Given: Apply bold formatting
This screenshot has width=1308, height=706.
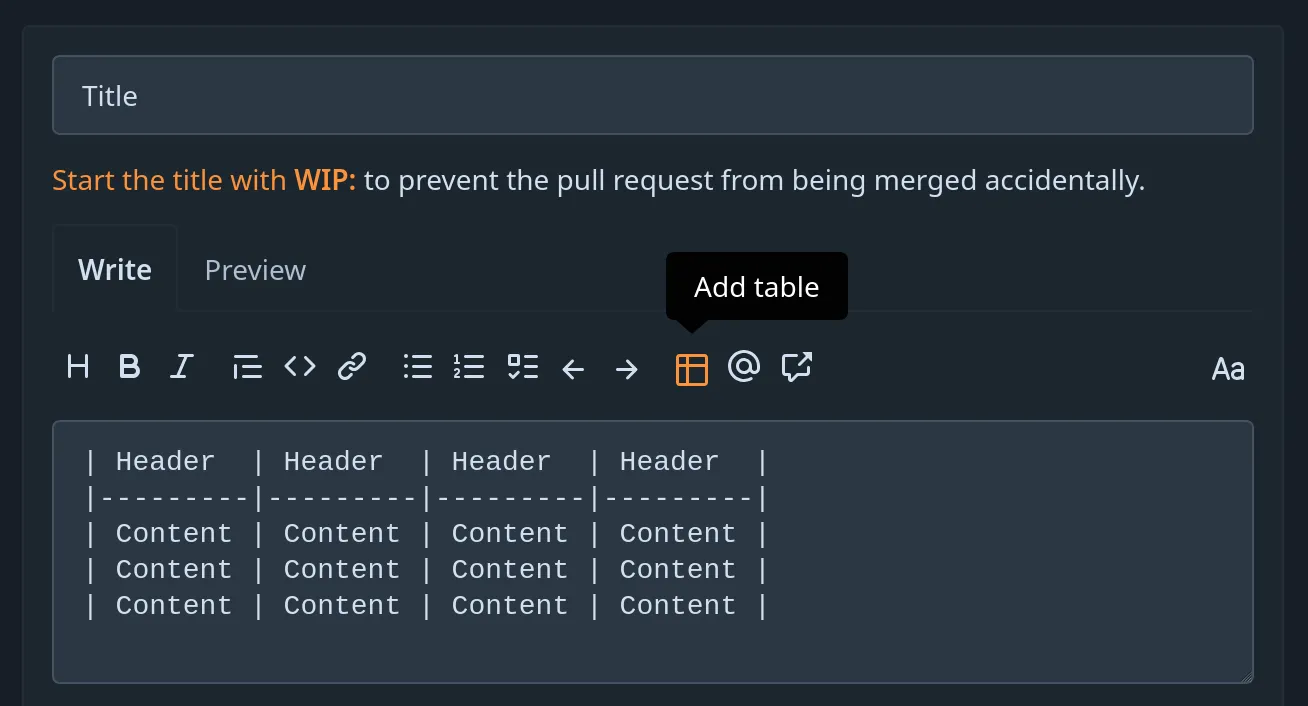Looking at the screenshot, I should coord(129,366).
